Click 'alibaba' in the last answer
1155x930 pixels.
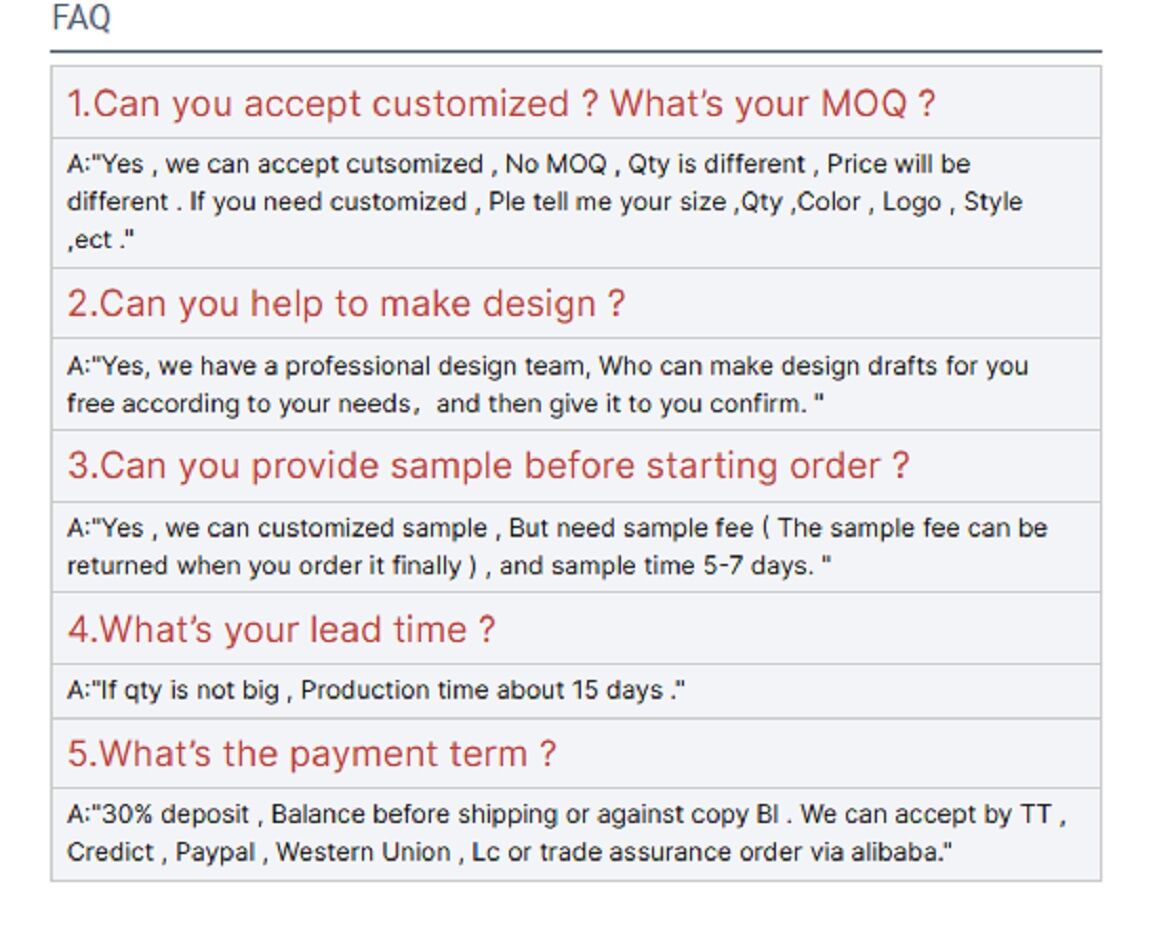click(x=897, y=852)
